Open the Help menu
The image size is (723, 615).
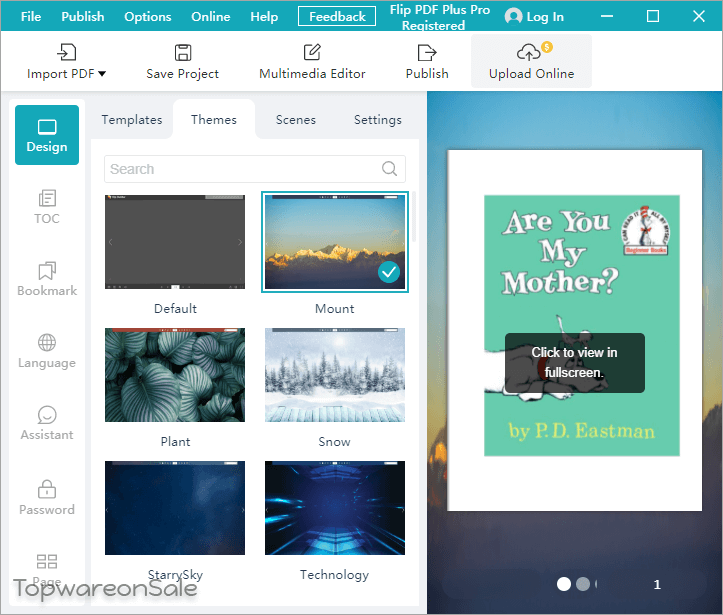264,17
